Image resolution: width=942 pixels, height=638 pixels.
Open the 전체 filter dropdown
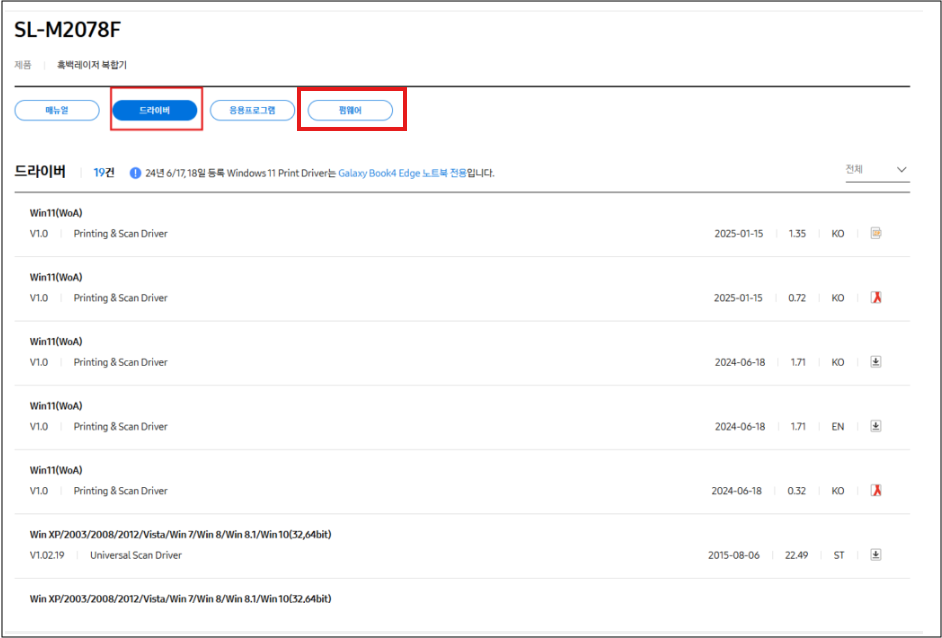point(877,170)
